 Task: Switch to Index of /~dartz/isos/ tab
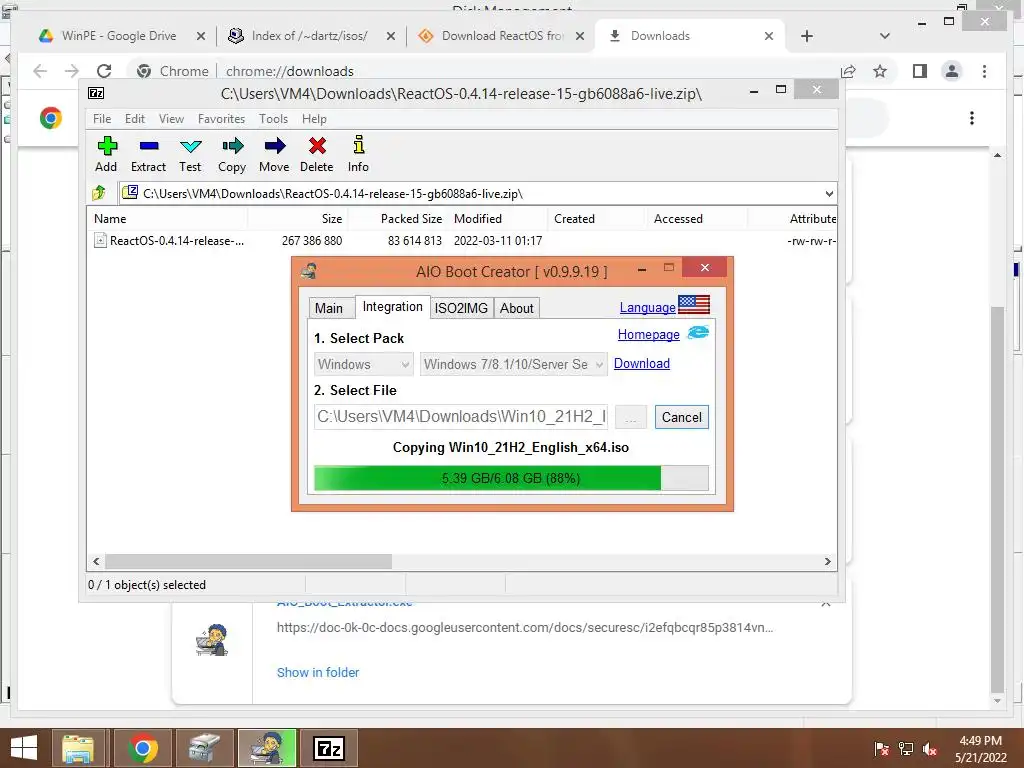pos(310,36)
